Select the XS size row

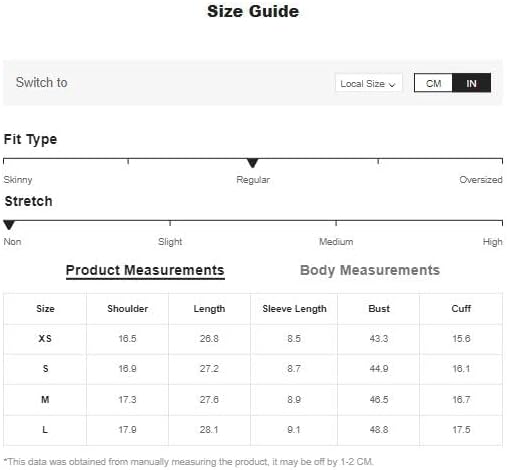click(x=253, y=339)
